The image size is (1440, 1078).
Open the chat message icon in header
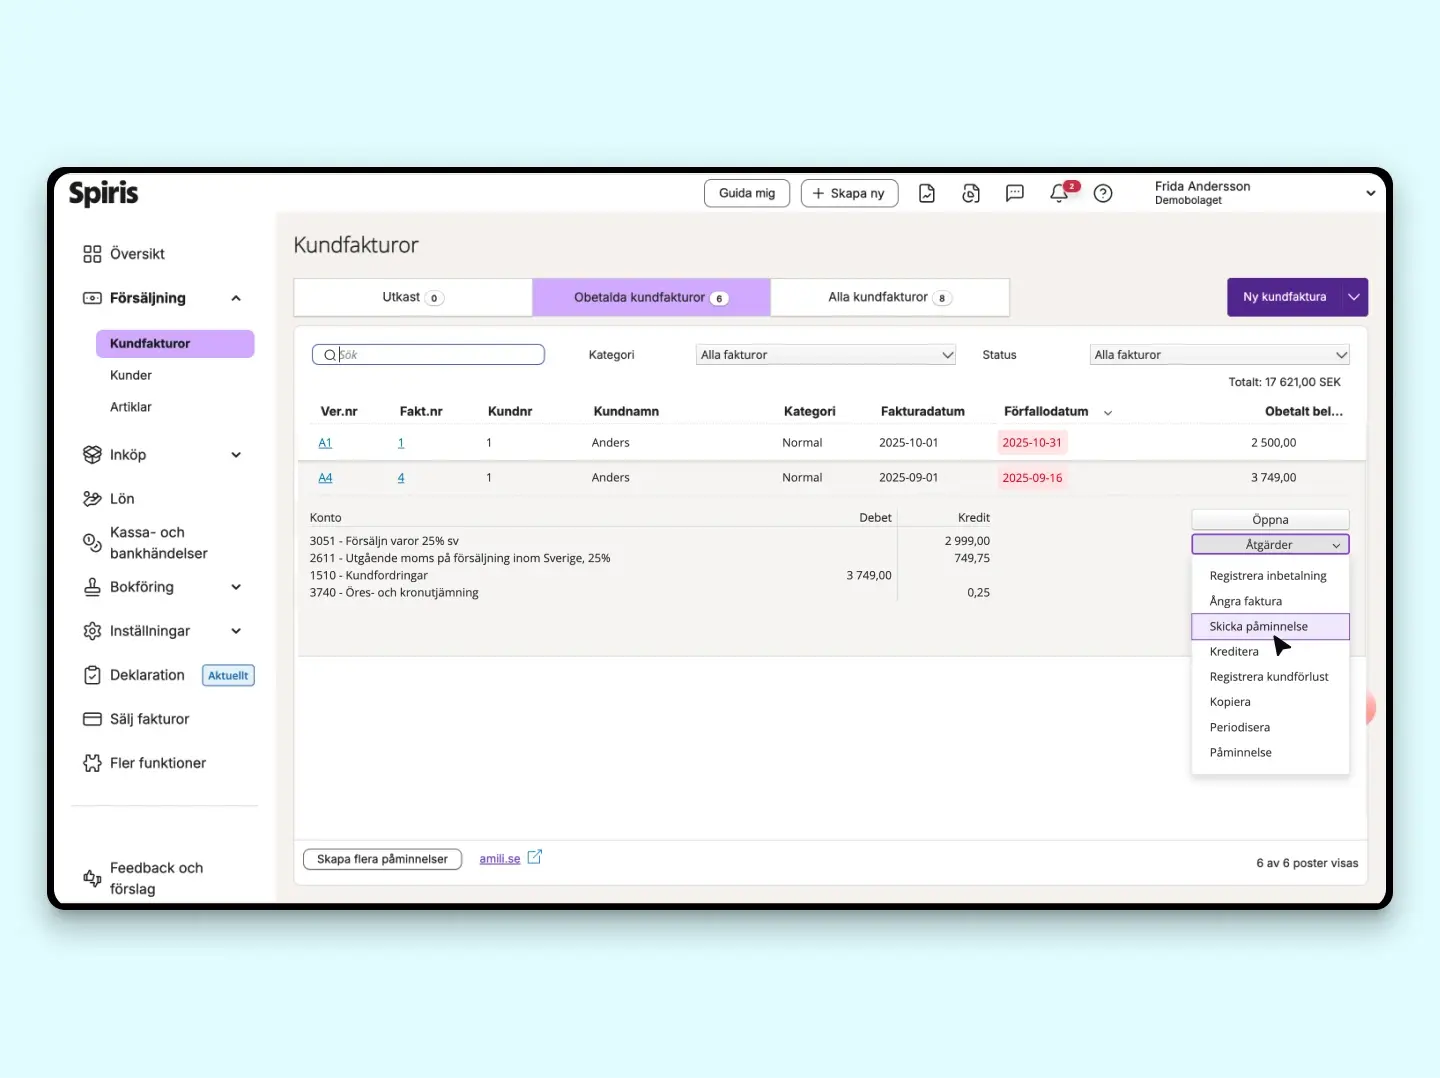pyautogui.click(x=1015, y=193)
